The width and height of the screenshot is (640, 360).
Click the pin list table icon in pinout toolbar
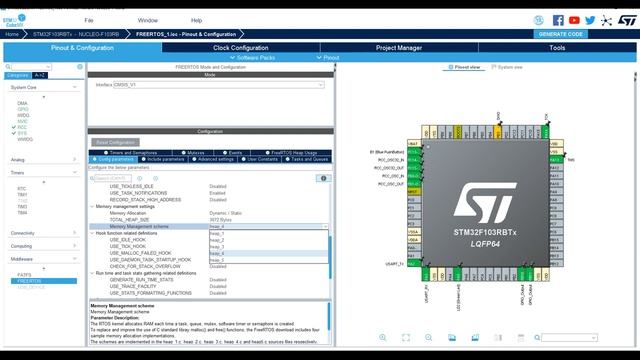coord(521,338)
